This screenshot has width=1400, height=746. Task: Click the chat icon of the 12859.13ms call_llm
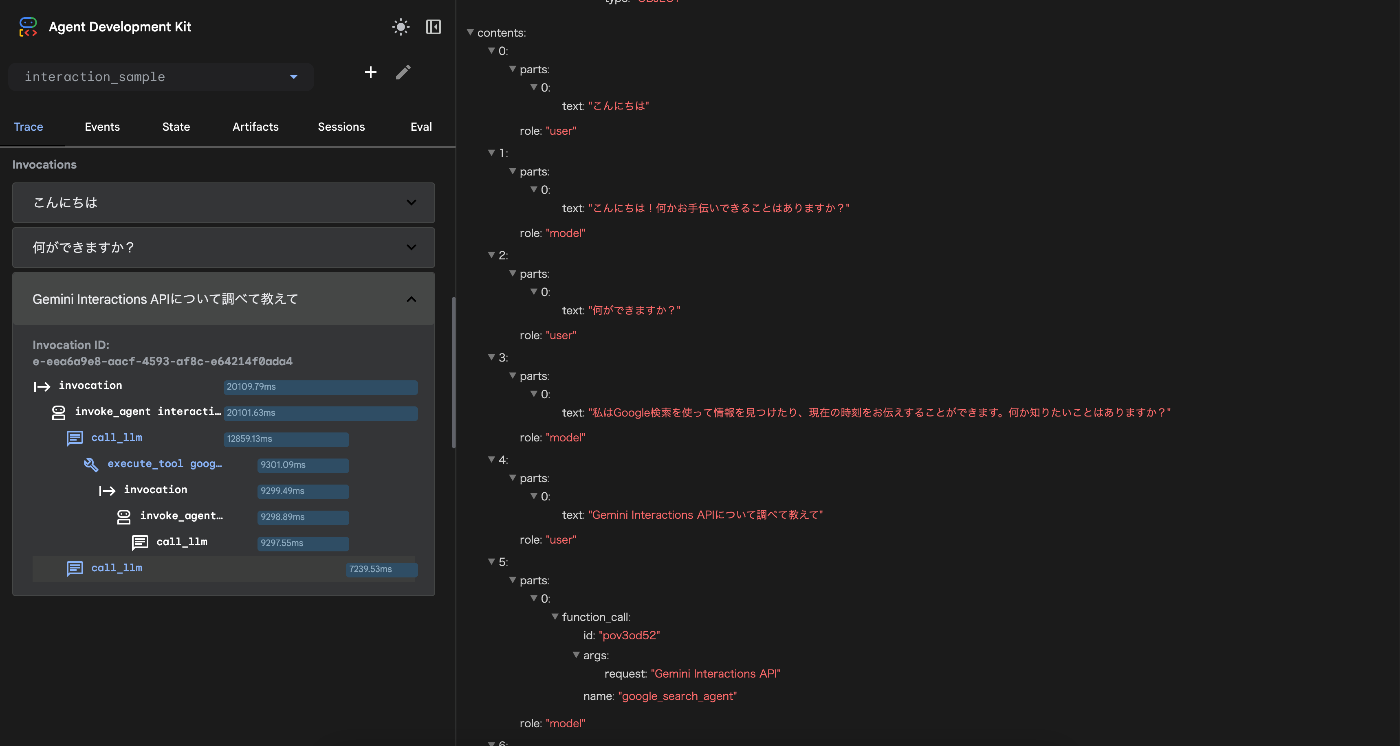[x=75, y=438]
